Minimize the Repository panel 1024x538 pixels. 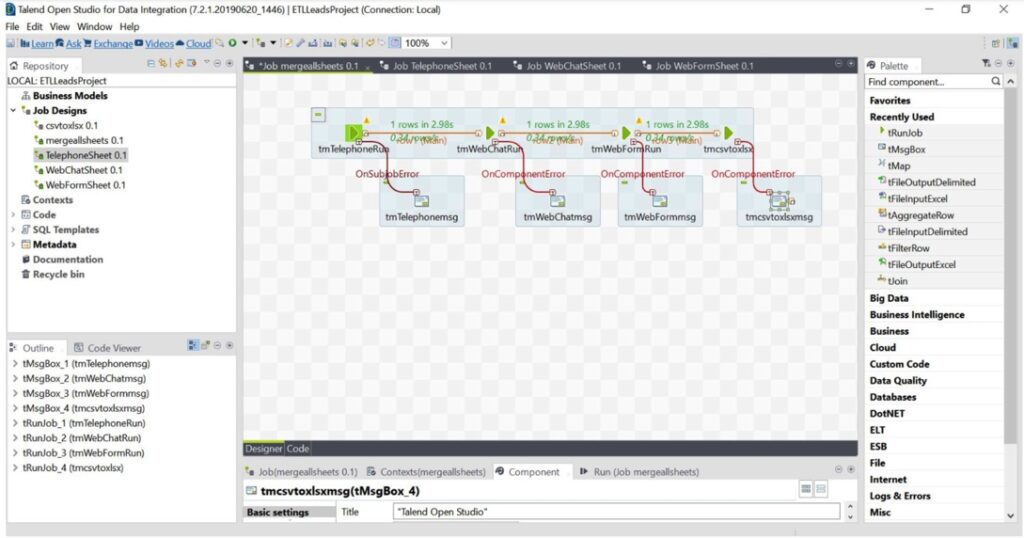coord(217,63)
